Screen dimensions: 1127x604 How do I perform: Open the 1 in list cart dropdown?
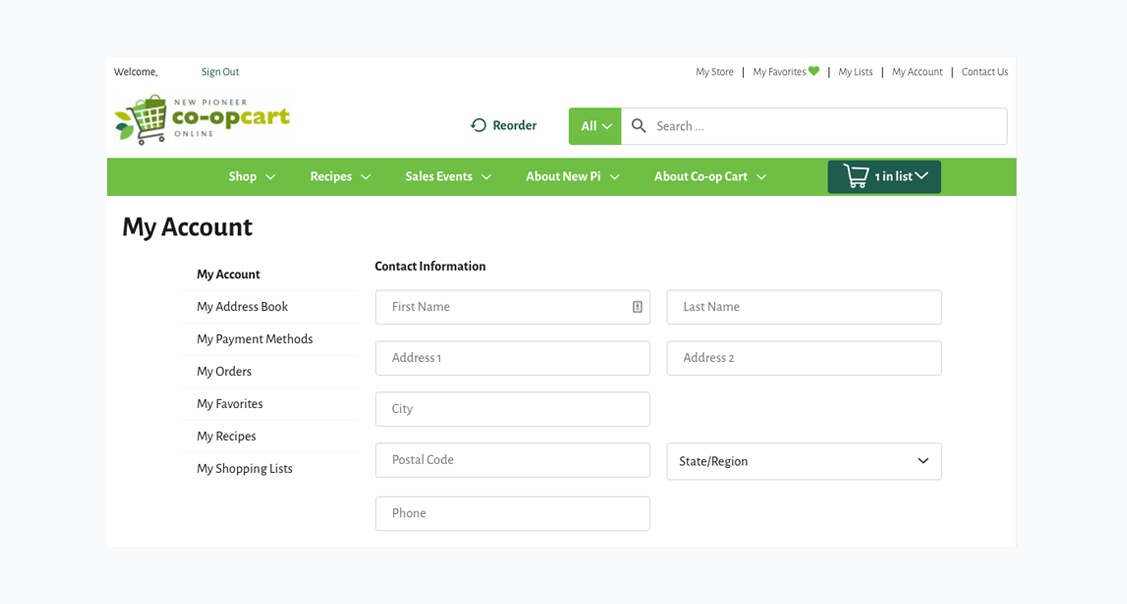[x=884, y=177]
